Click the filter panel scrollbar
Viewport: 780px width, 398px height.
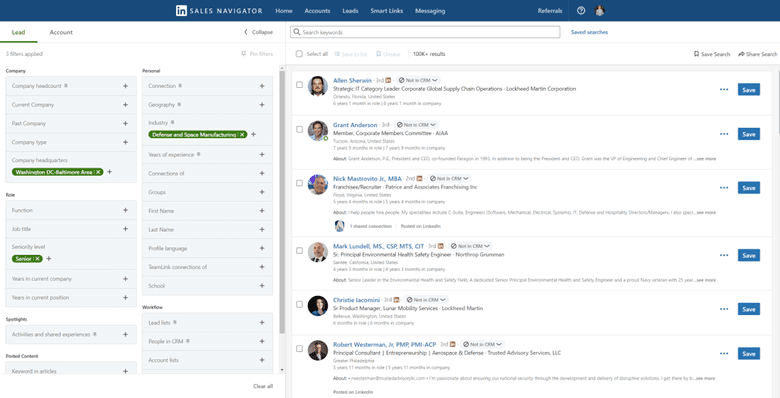coord(283,202)
